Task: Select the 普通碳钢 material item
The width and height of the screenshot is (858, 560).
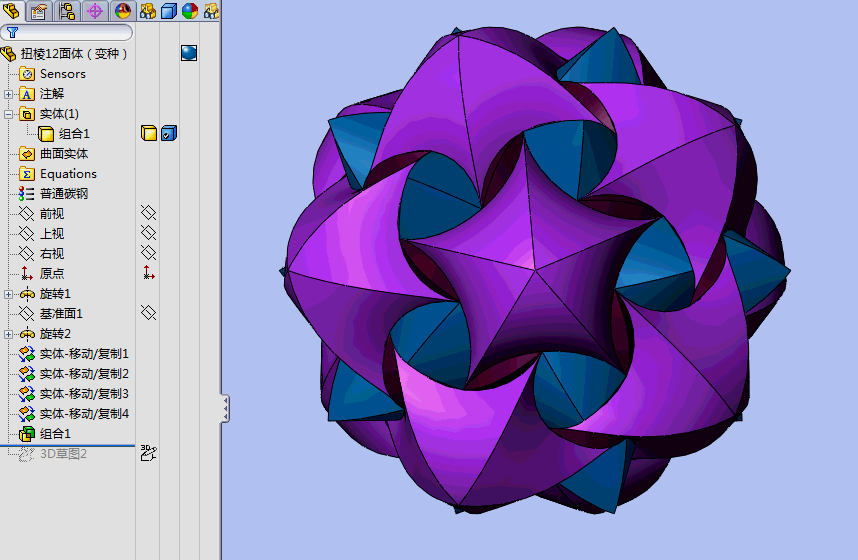Action: point(64,194)
